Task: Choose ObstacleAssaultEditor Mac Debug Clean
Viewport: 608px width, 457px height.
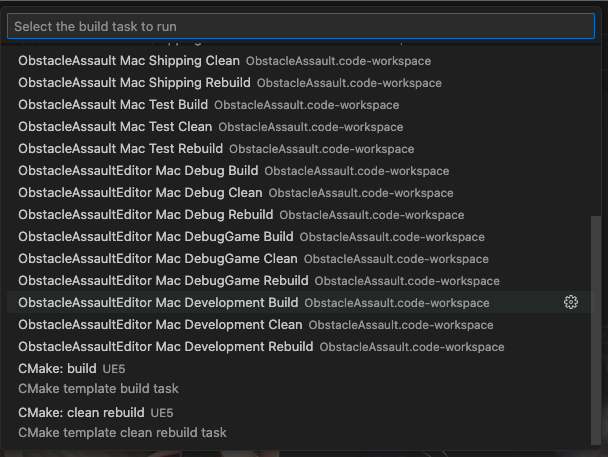Action: click(301, 193)
